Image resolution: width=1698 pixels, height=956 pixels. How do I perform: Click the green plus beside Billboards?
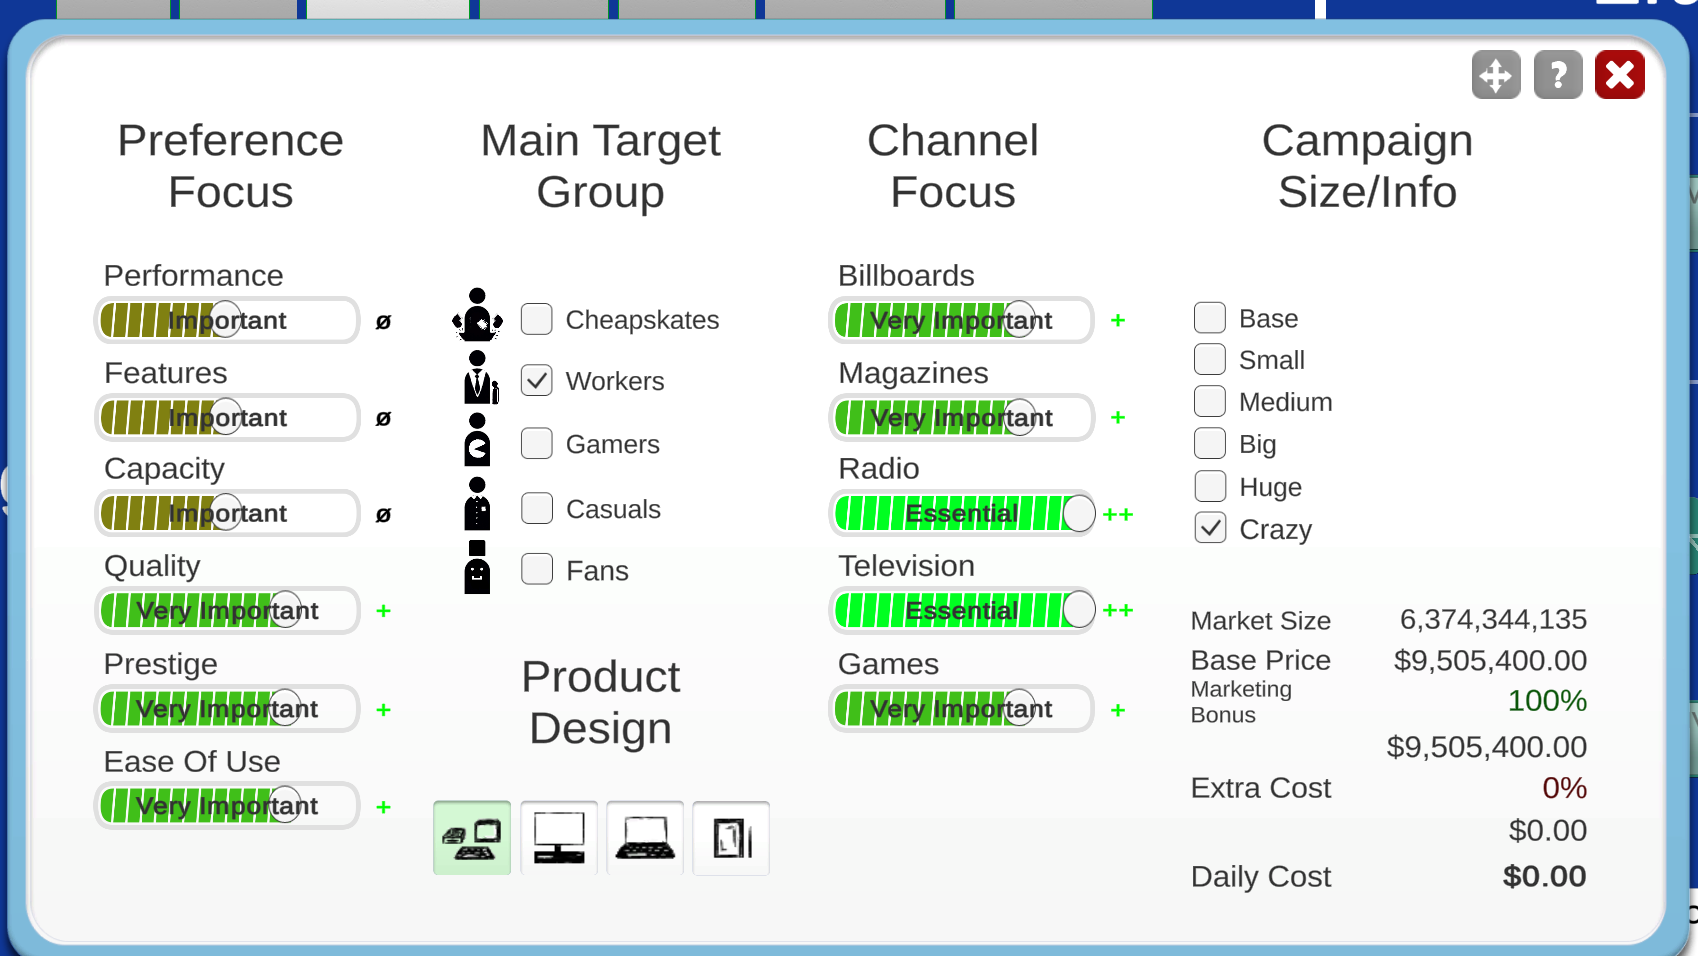click(1118, 320)
